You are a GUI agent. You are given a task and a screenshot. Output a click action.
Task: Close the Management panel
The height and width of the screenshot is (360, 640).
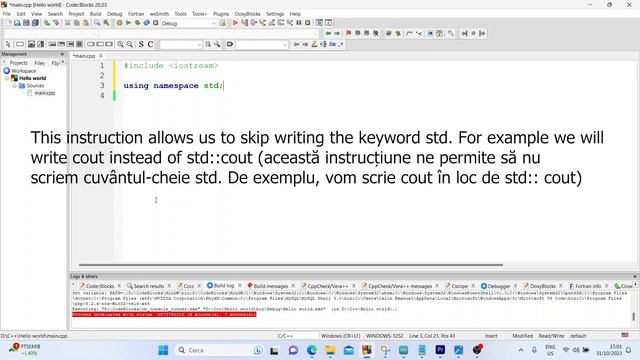(62, 54)
